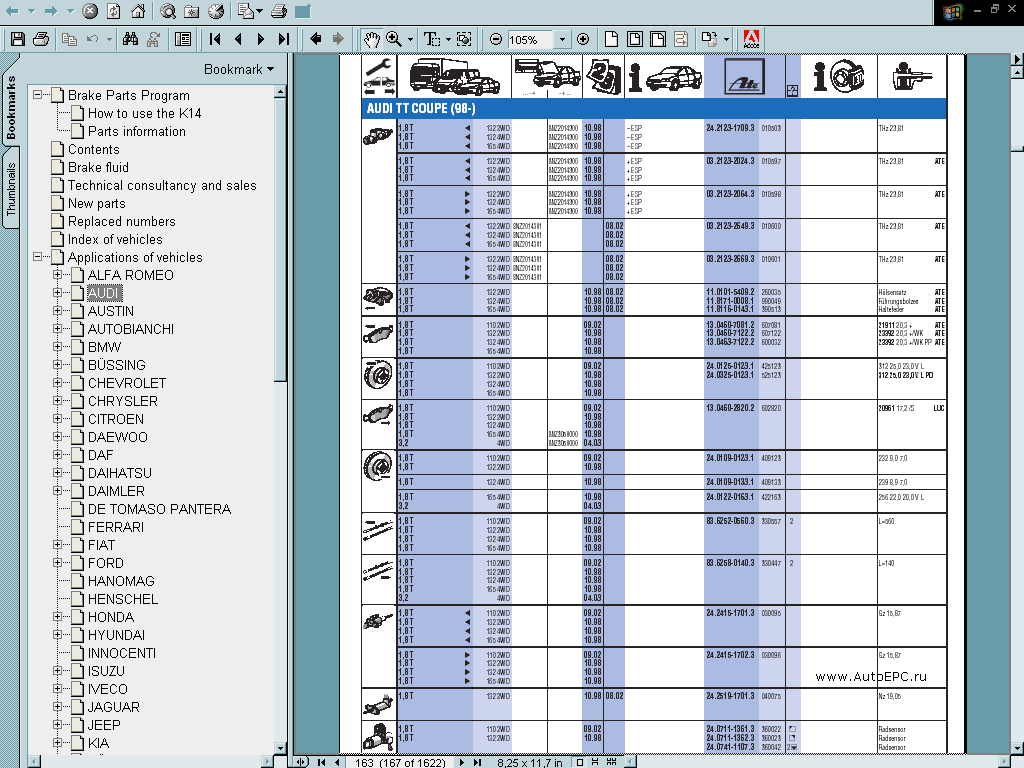Zoom out using the minus icon
1024x768 pixels.
pos(496,38)
